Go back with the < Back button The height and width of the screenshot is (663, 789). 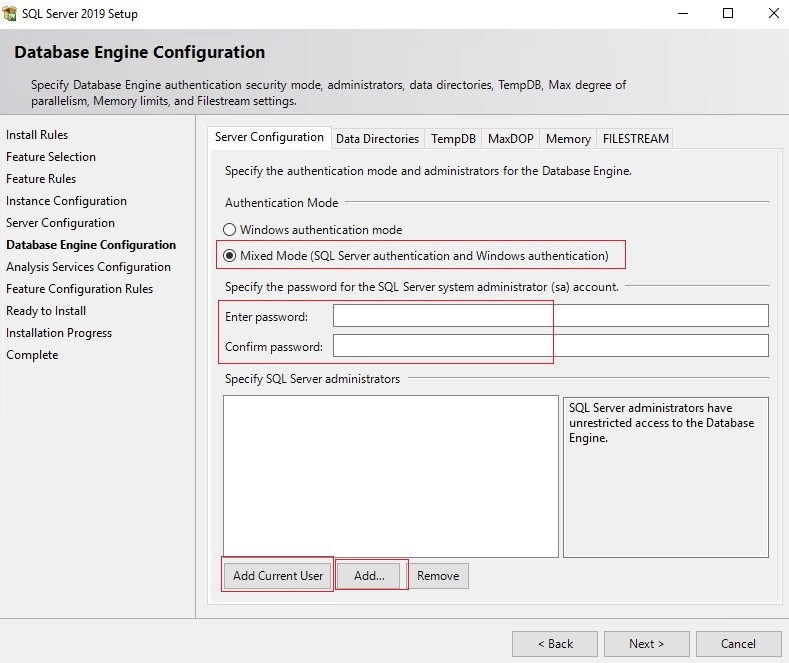555,644
